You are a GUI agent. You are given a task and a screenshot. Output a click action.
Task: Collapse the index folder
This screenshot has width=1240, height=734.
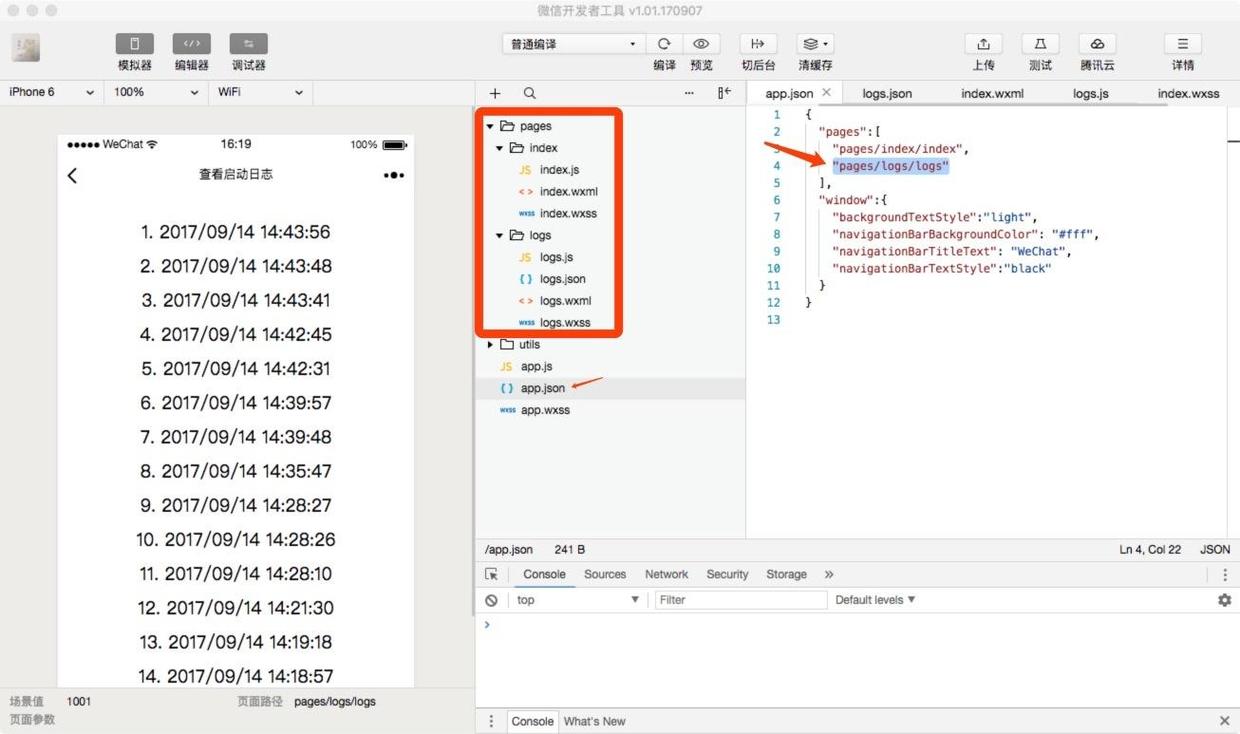point(500,148)
